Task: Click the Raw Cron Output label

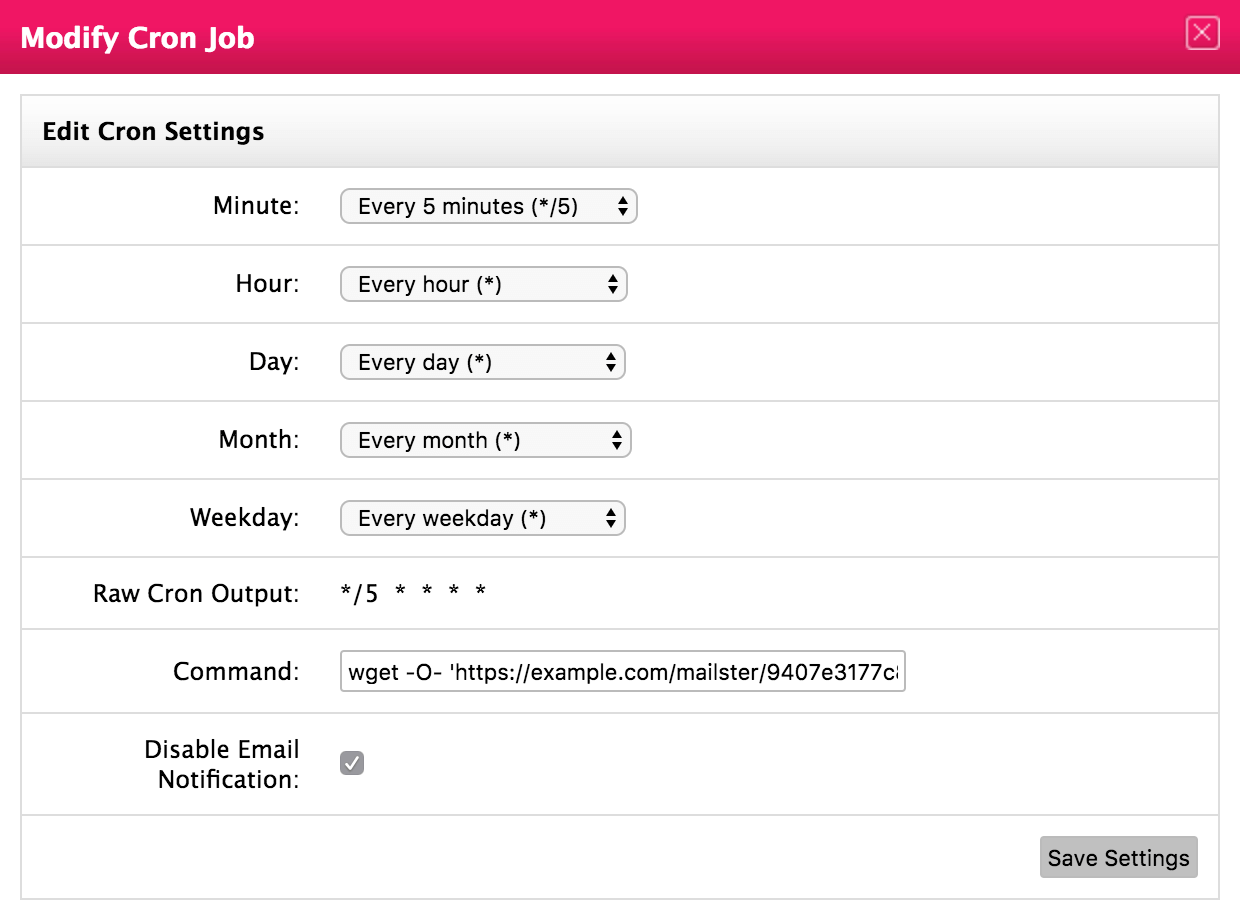Action: [196, 594]
